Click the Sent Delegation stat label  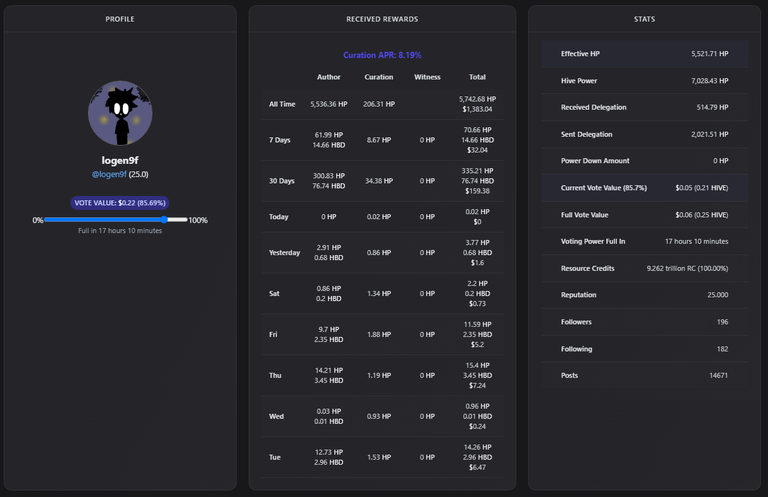point(586,134)
